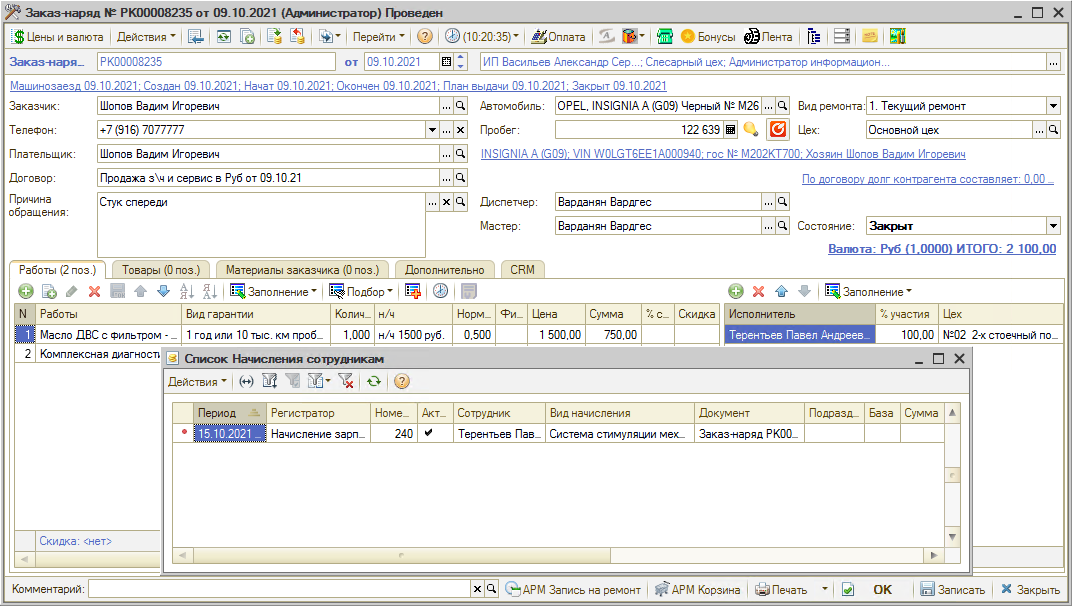Click the help question mark in main toolbar
This screenshot has height=606, width=1072.
(x=425, y=36)
